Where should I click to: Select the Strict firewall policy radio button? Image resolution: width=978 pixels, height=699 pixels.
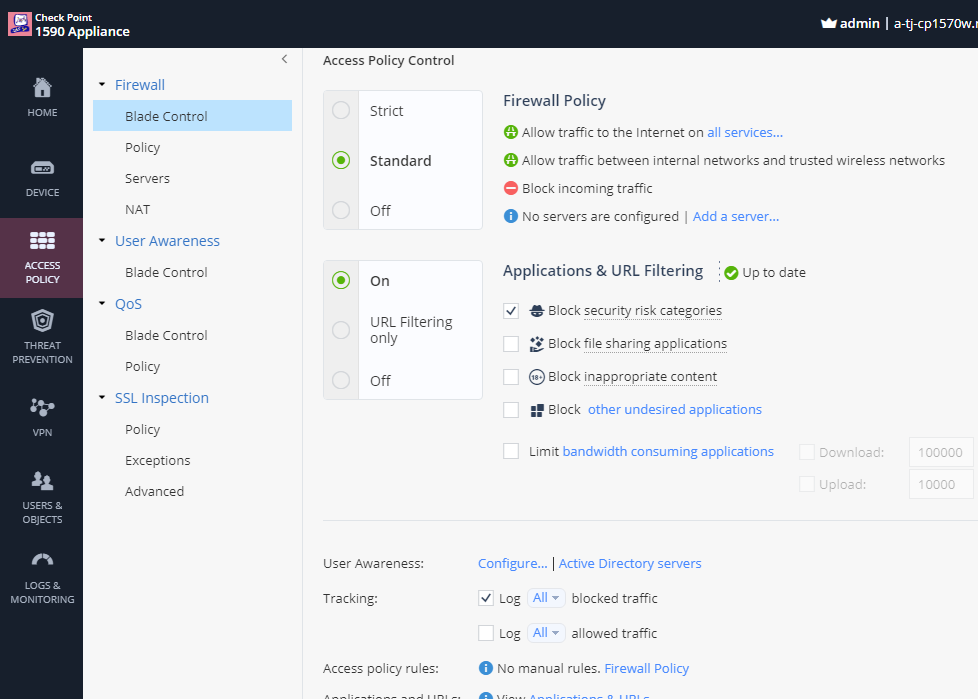pos(340,110)
